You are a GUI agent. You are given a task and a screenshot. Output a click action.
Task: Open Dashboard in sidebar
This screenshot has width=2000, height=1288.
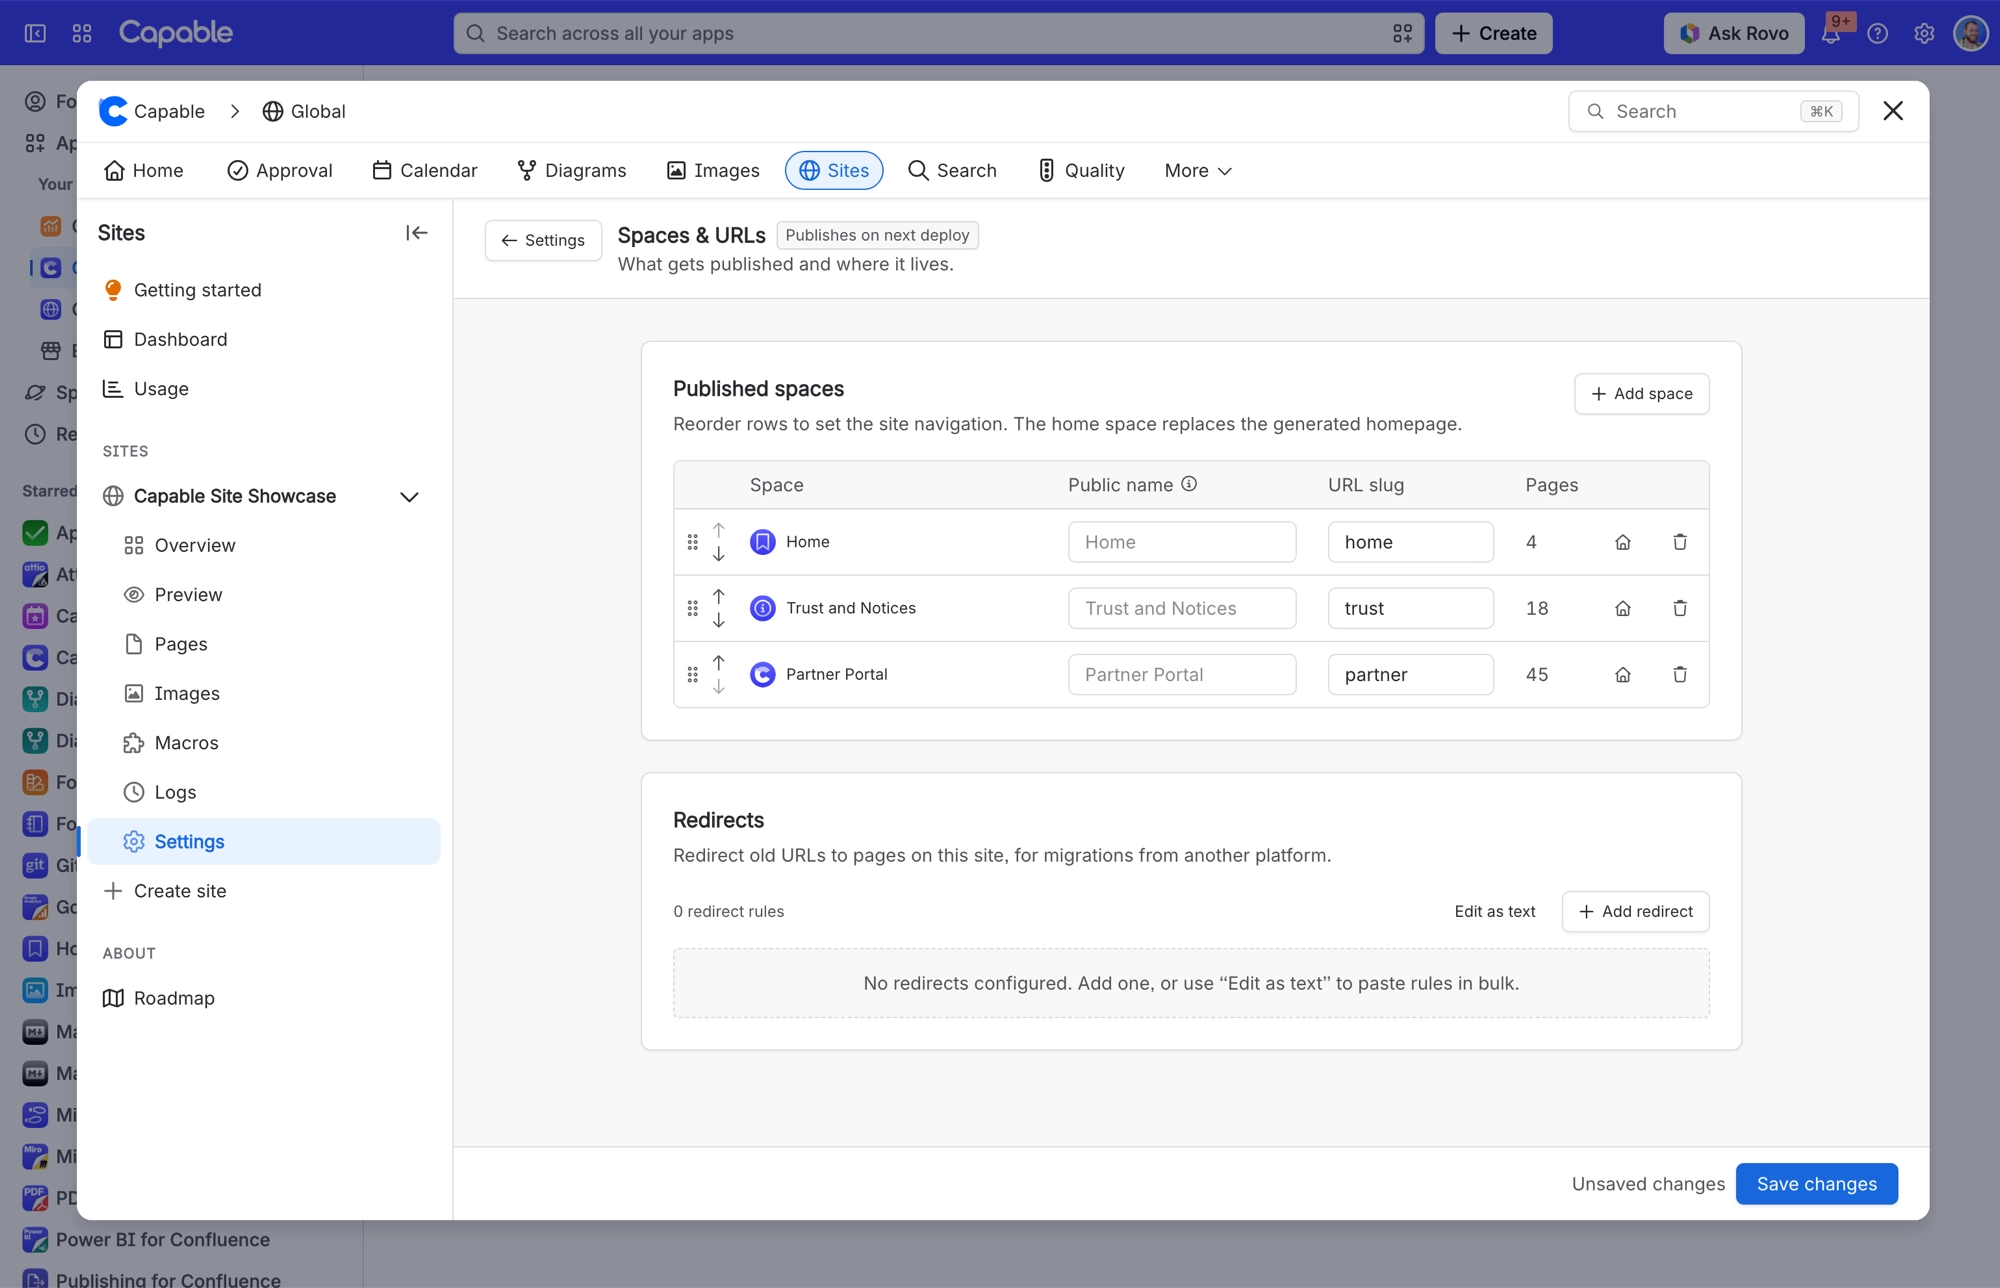[264, 340]
